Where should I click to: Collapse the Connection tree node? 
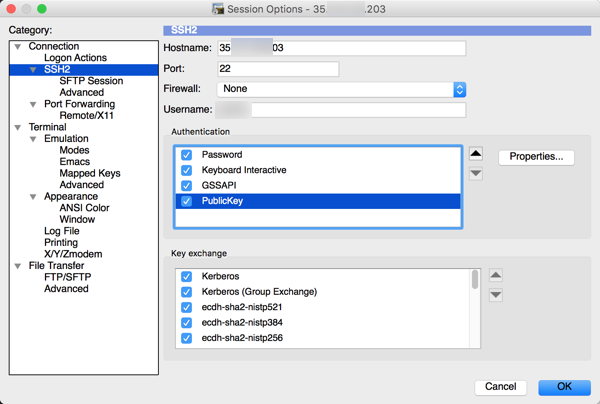click(x=18, y=47)
